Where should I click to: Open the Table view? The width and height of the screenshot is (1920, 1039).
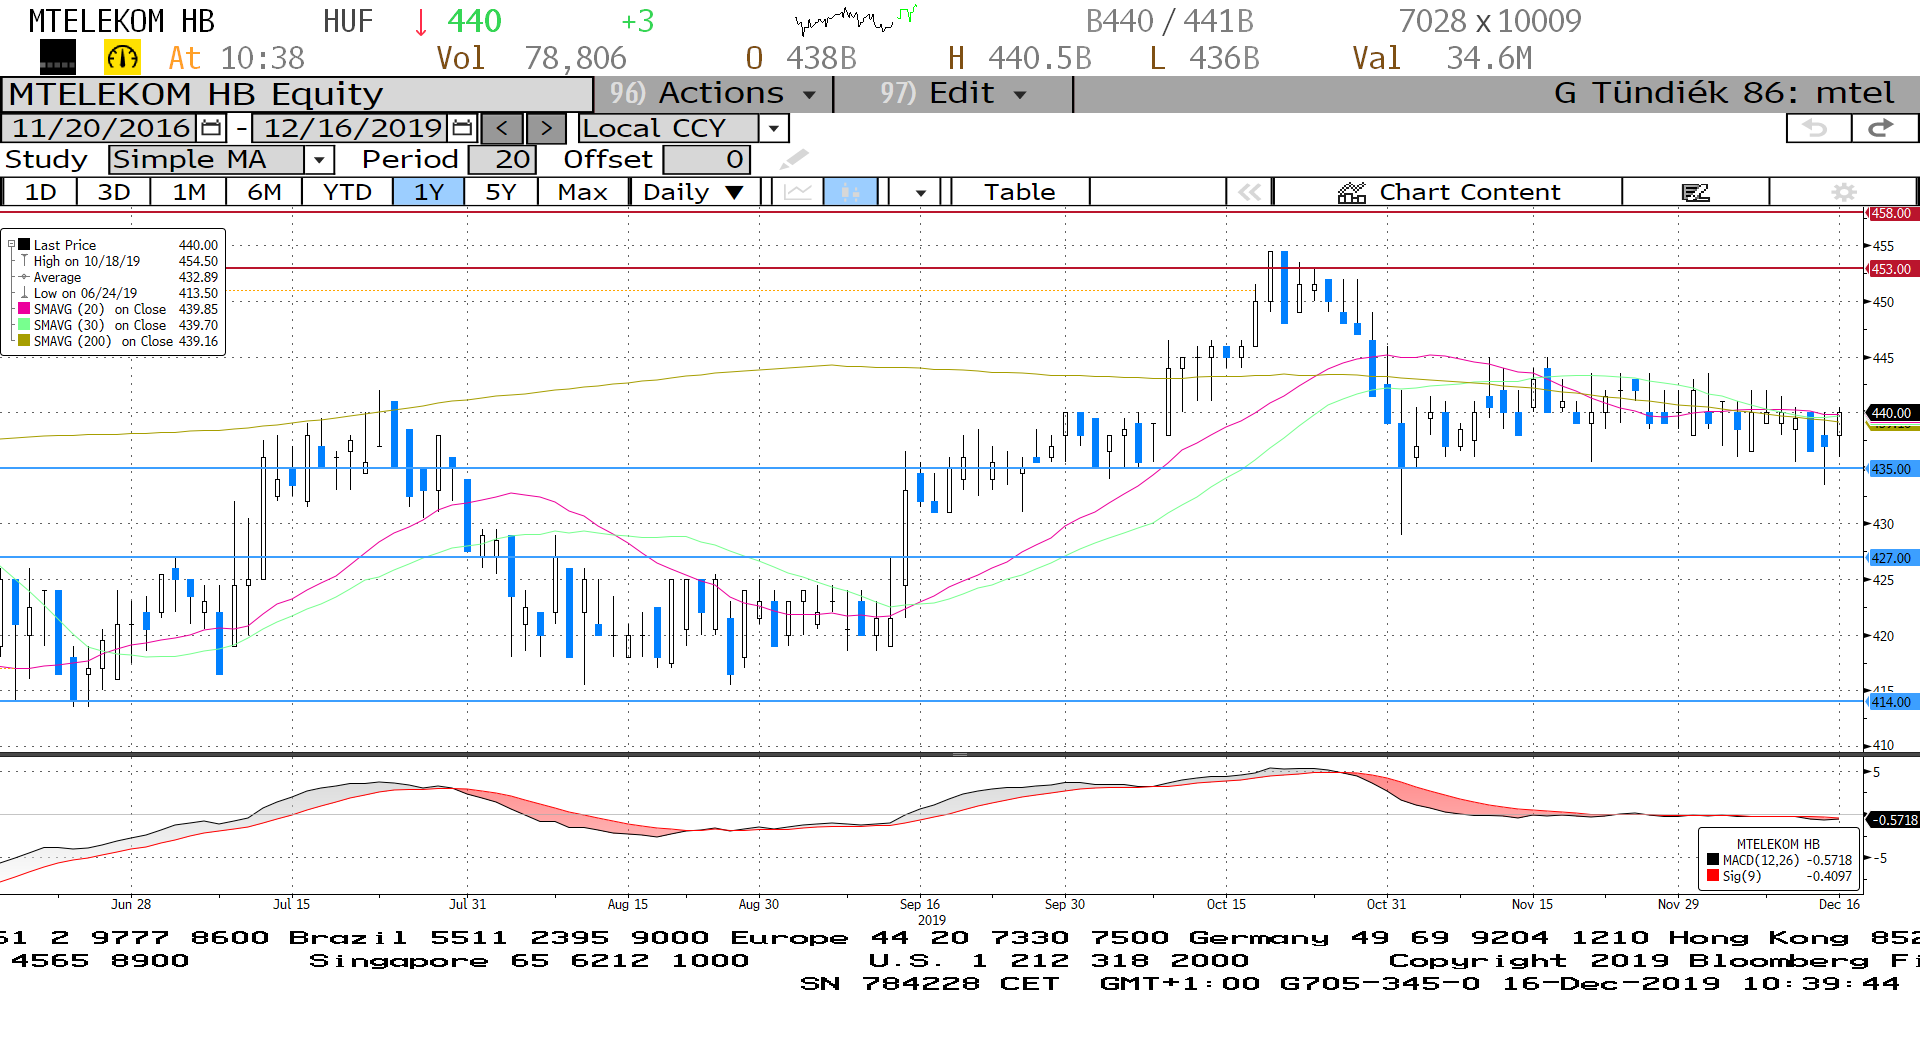[1020, 192]
